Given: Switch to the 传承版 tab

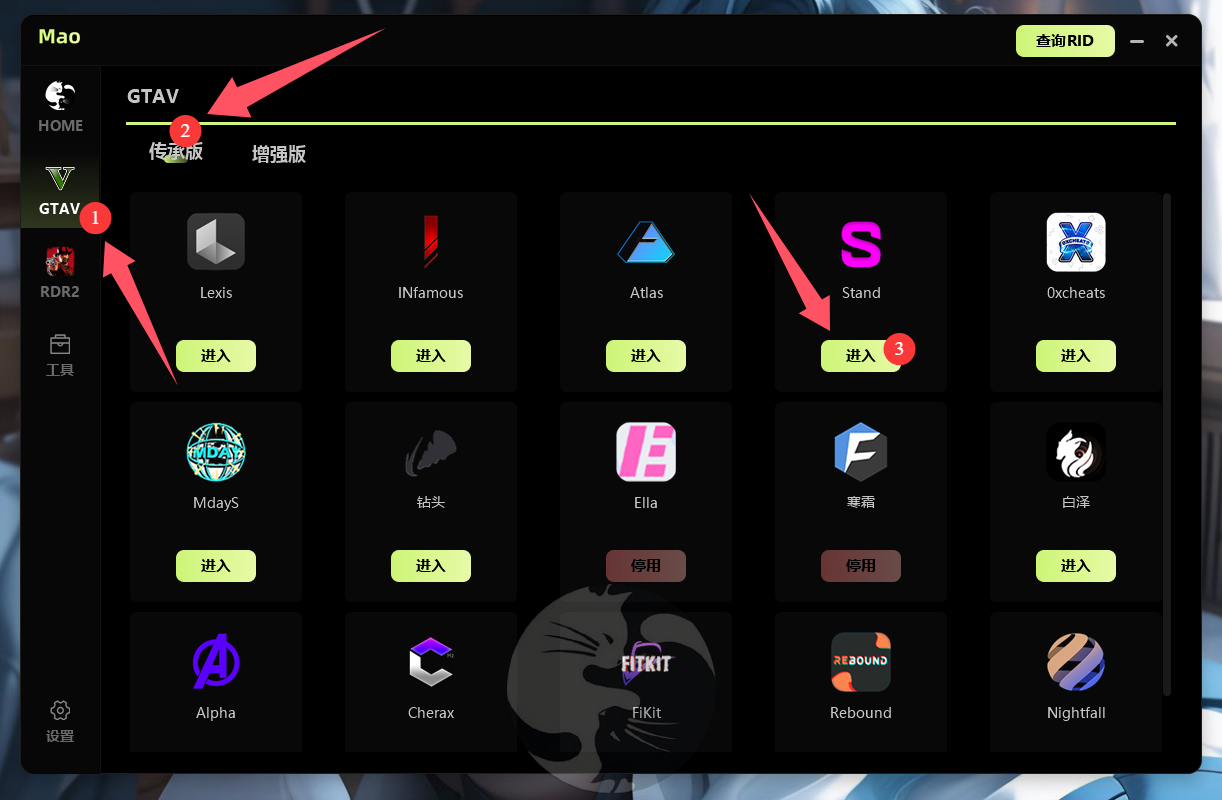Looking at the screenshot, I should coord(176,151).
